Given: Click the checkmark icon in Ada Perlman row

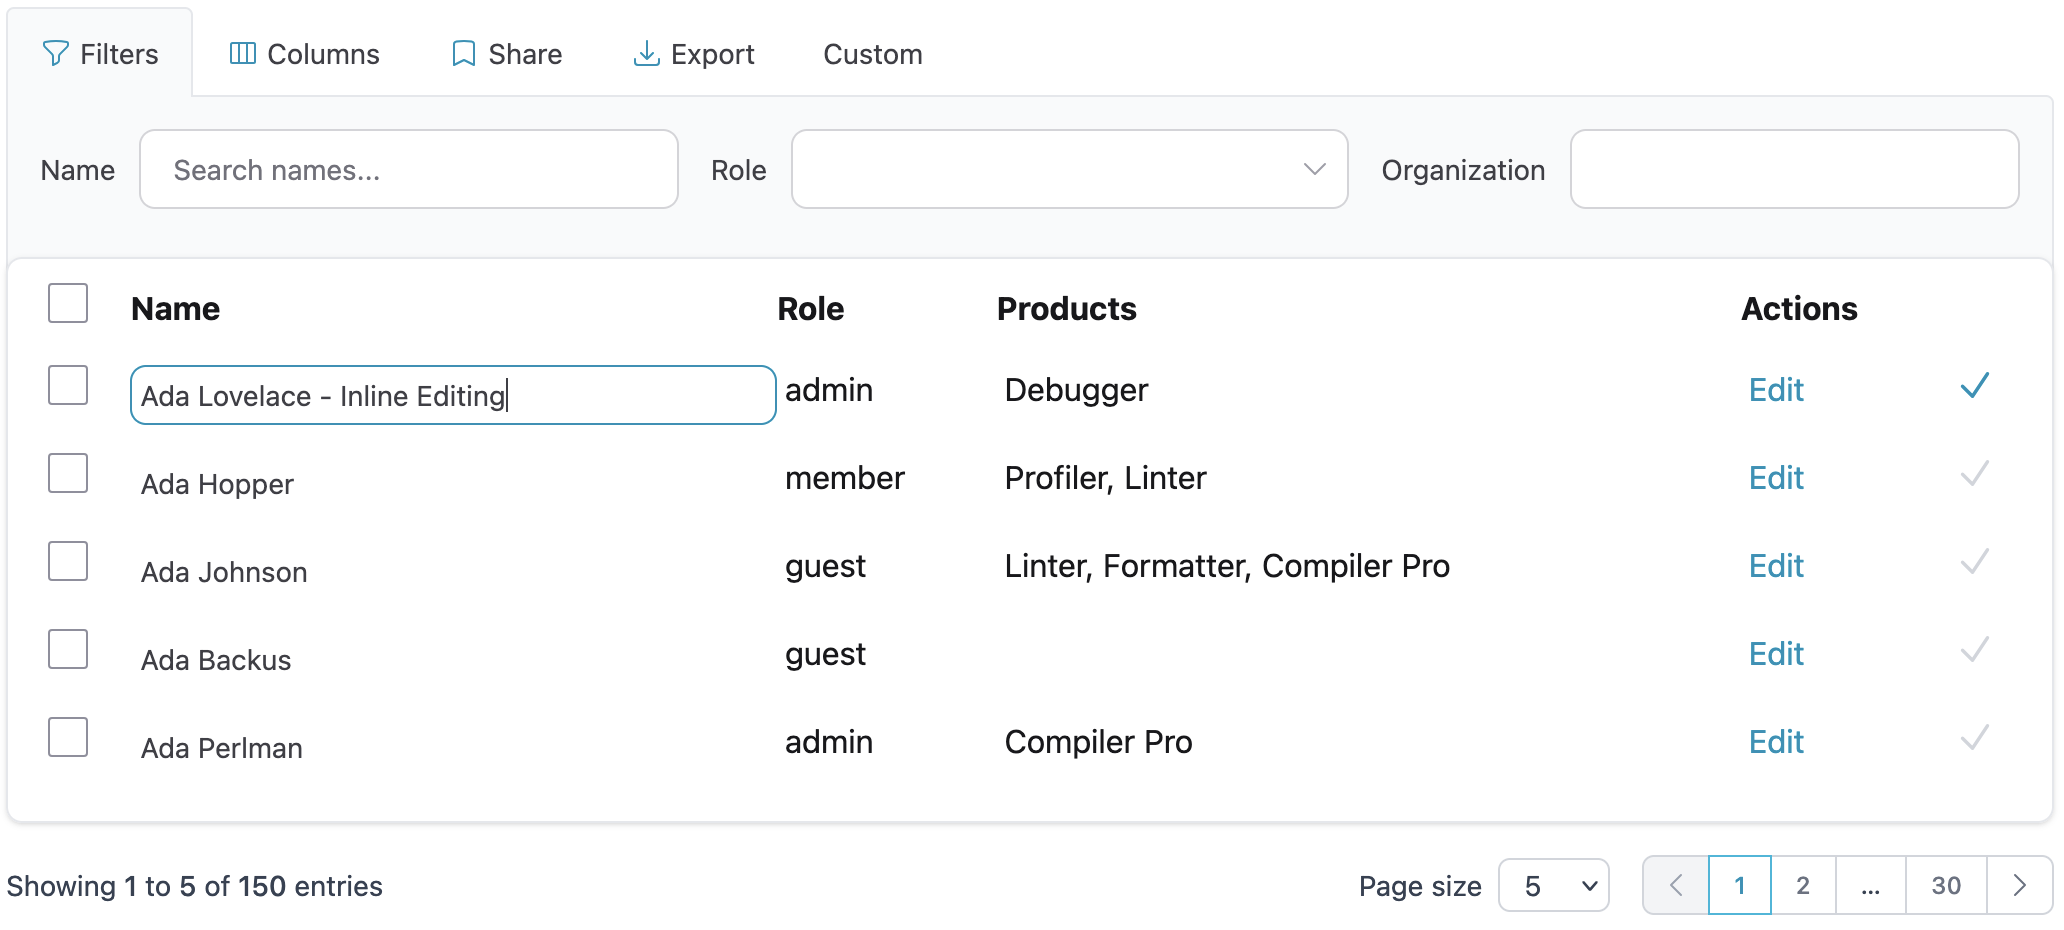Looking at the screenshot, I should pyautogui.click(x=1975, y=738).
